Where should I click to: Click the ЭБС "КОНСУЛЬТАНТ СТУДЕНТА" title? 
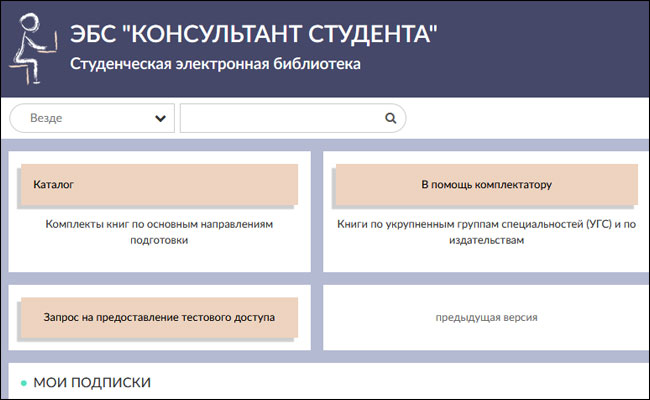254,33
